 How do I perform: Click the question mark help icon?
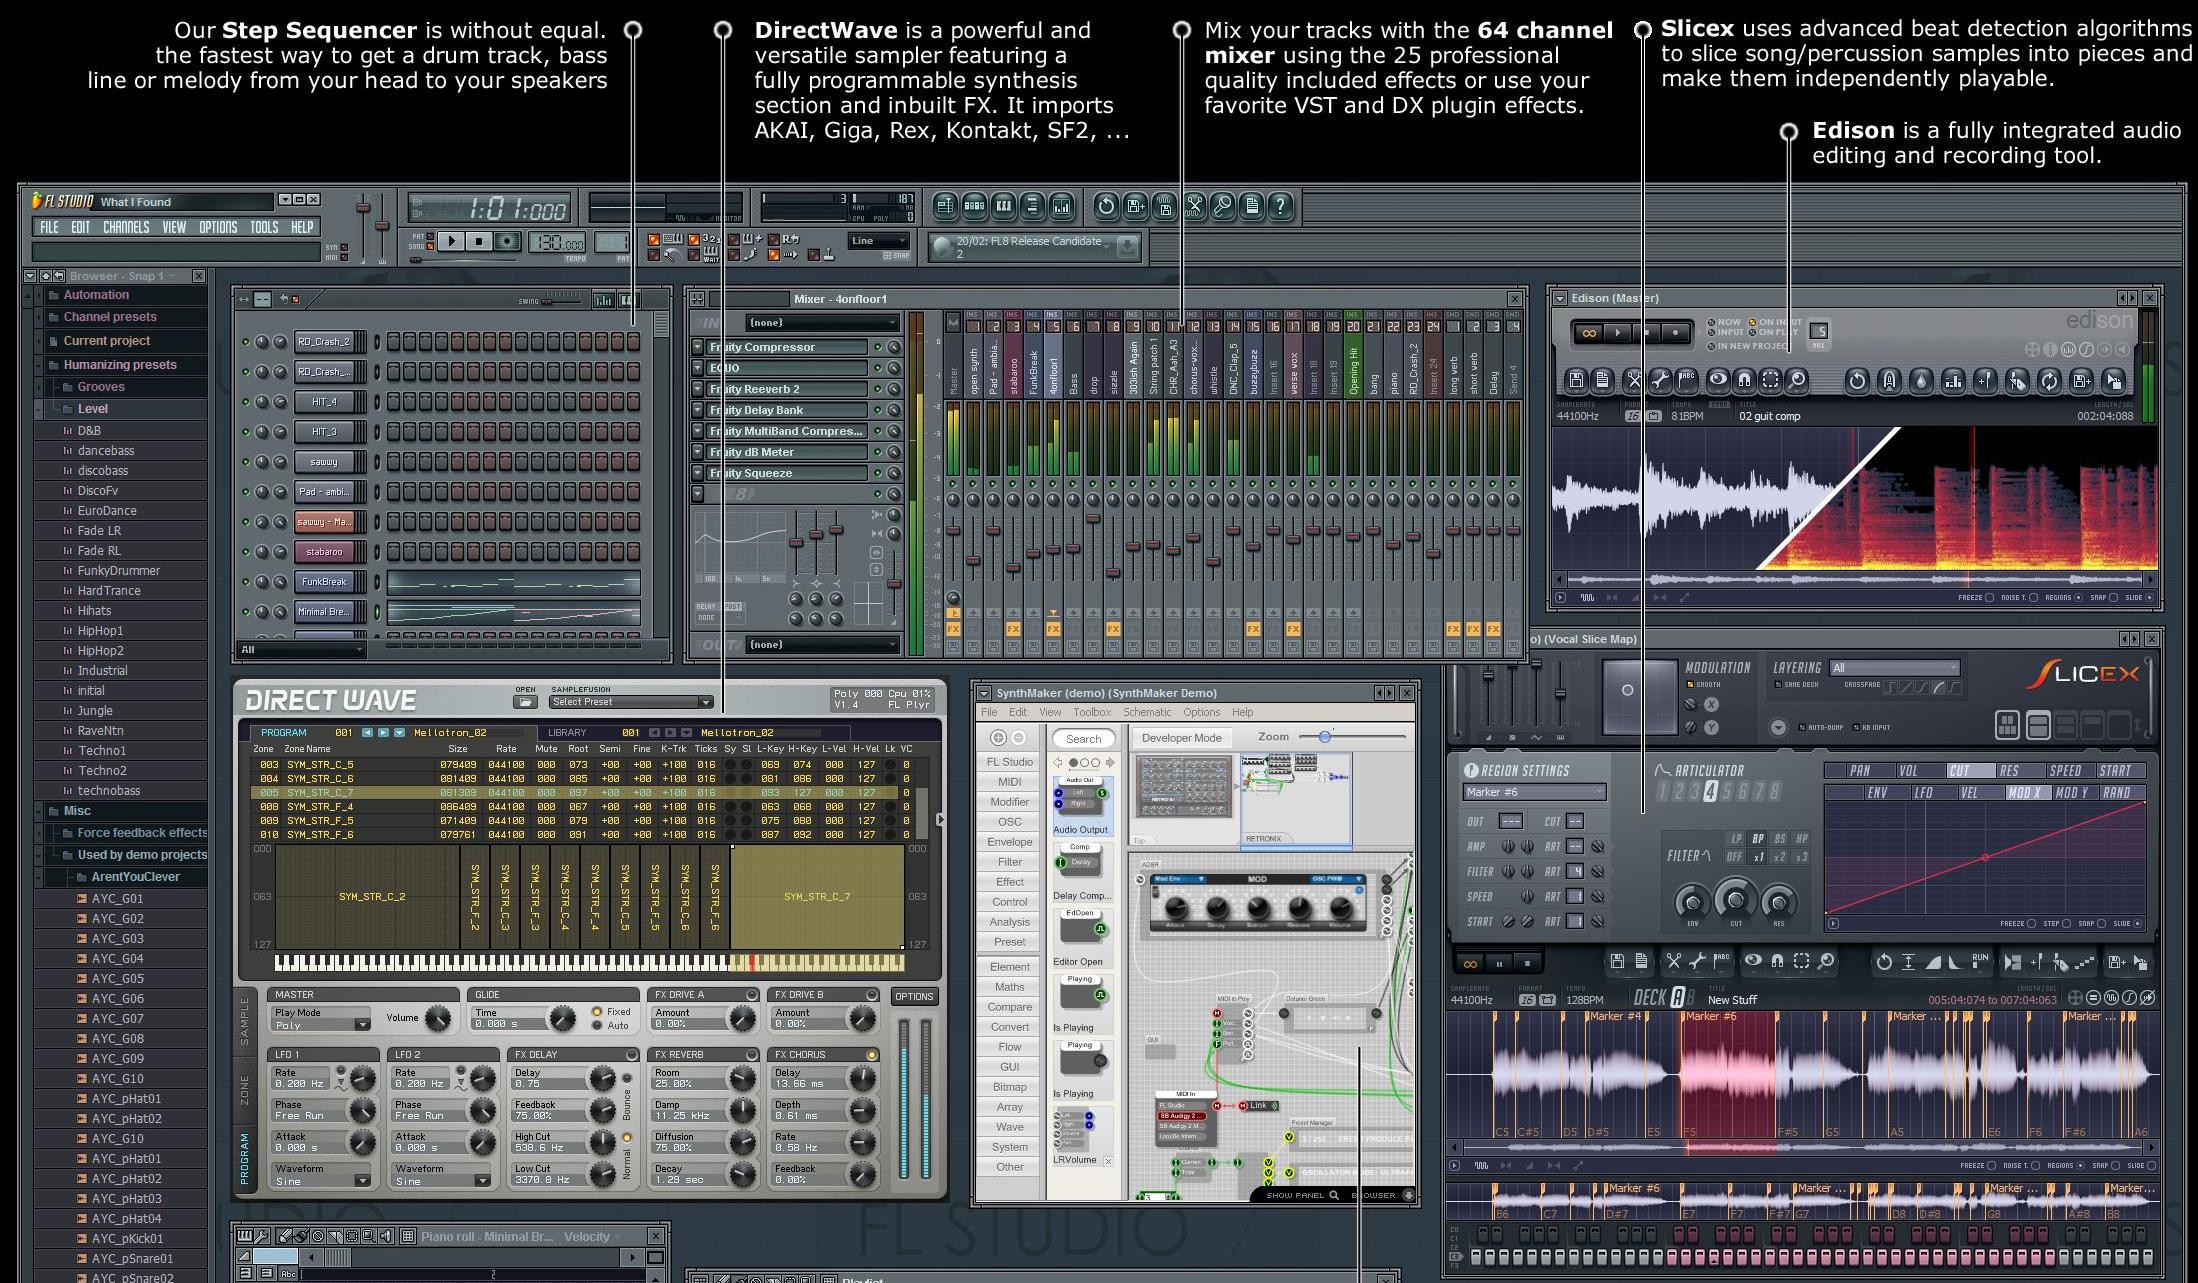point(1280,206)
